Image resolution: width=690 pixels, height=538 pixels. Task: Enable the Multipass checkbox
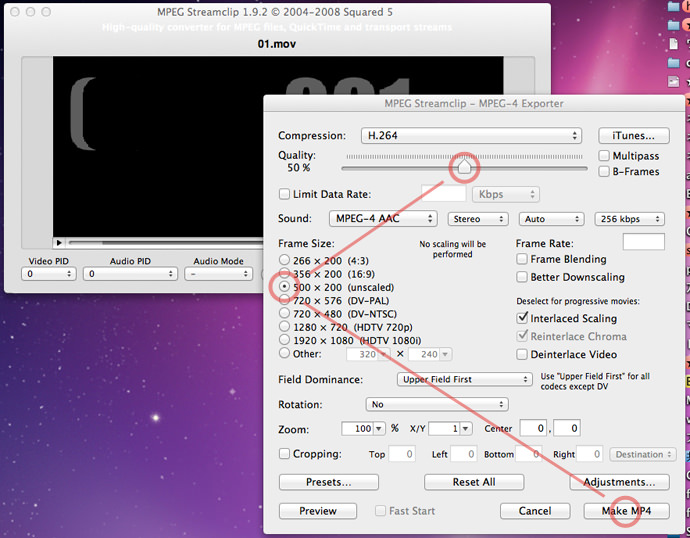pyautogui.click(x=604, y=156)
